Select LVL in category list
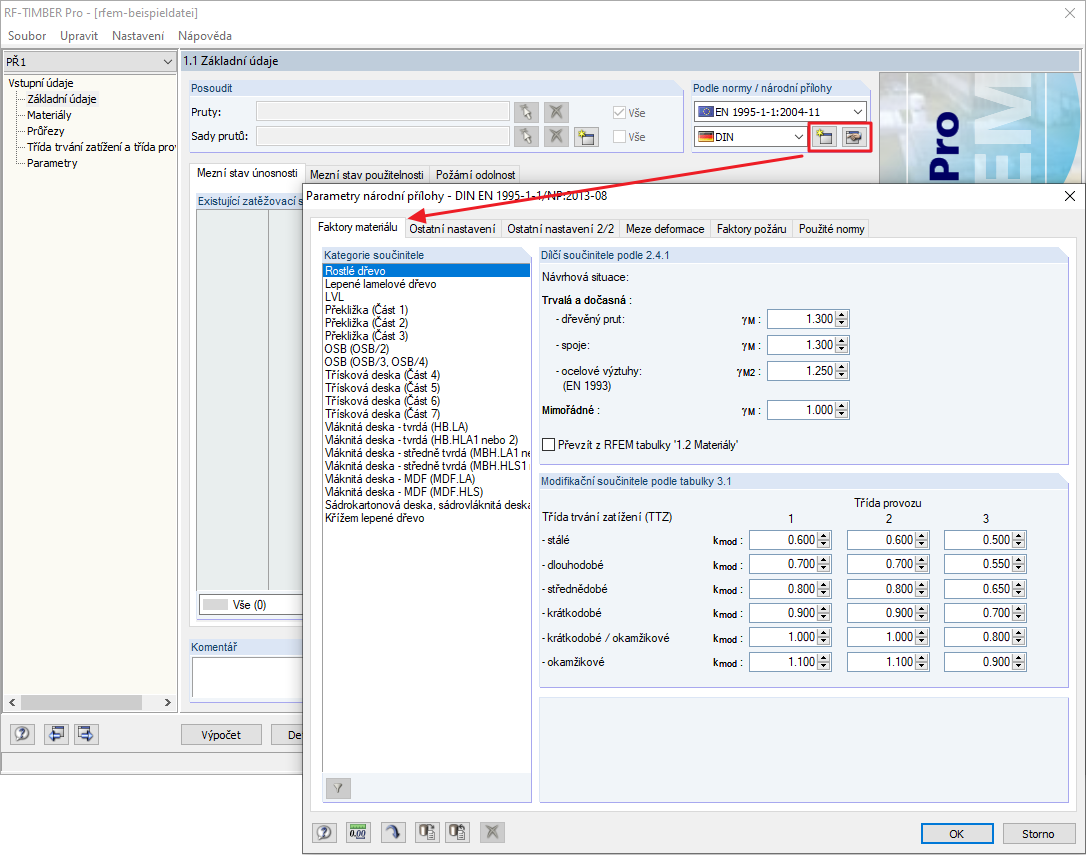 click(x=426, y=297)
